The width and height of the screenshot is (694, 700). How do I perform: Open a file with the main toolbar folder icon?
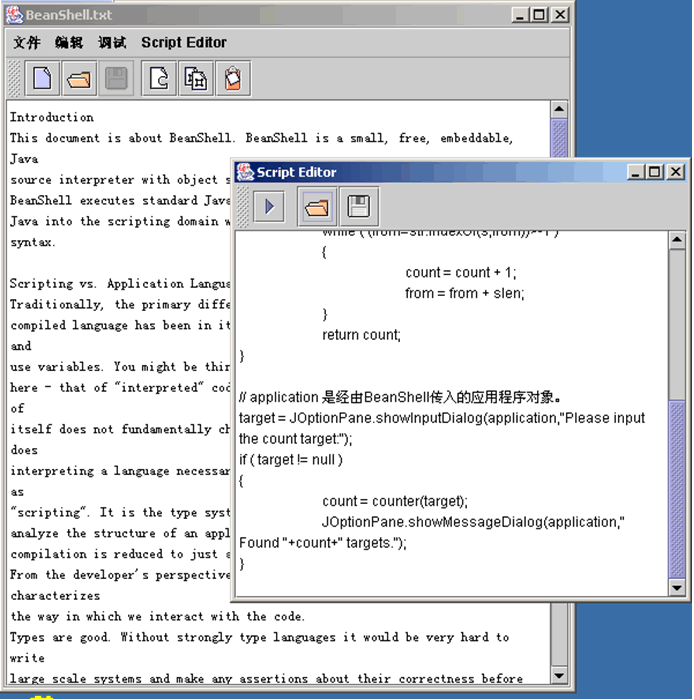(79, 79)
